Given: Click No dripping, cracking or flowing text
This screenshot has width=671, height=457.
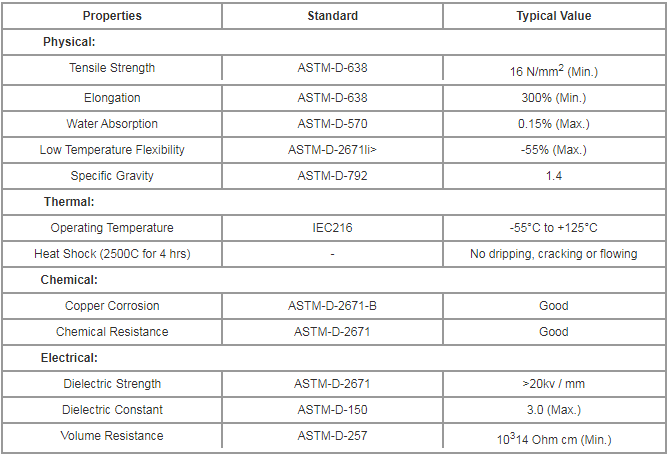Looking at the screenshot, I should (554, 254).
